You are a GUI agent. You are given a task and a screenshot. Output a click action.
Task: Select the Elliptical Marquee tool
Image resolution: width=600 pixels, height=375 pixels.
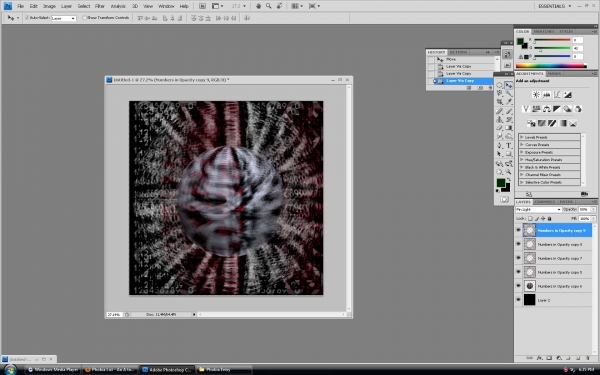[x=500, y=85]
